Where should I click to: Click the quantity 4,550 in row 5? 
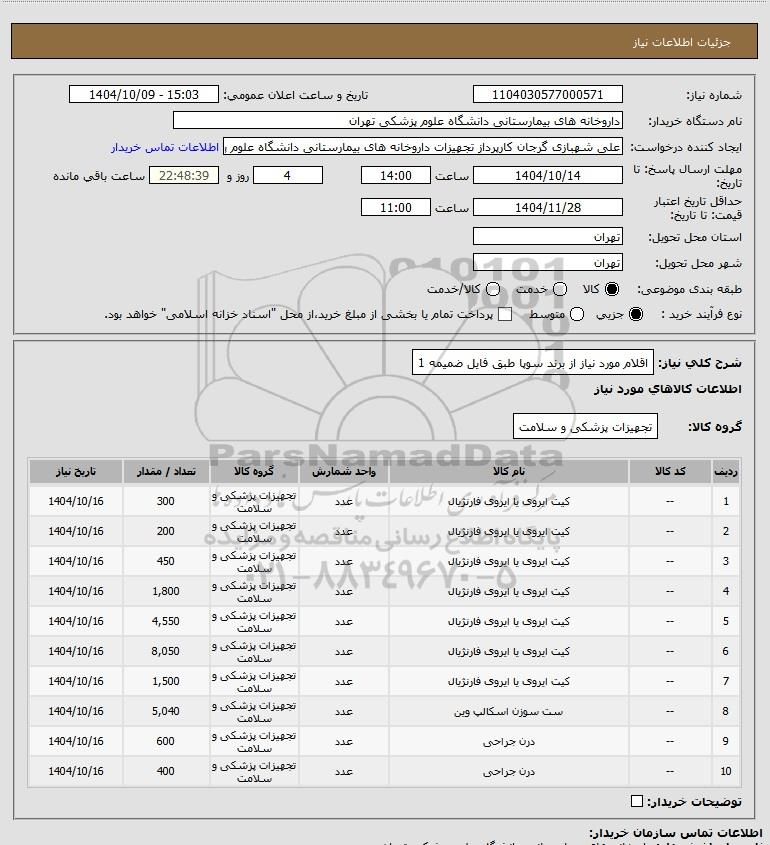click(x=165, y=621)
